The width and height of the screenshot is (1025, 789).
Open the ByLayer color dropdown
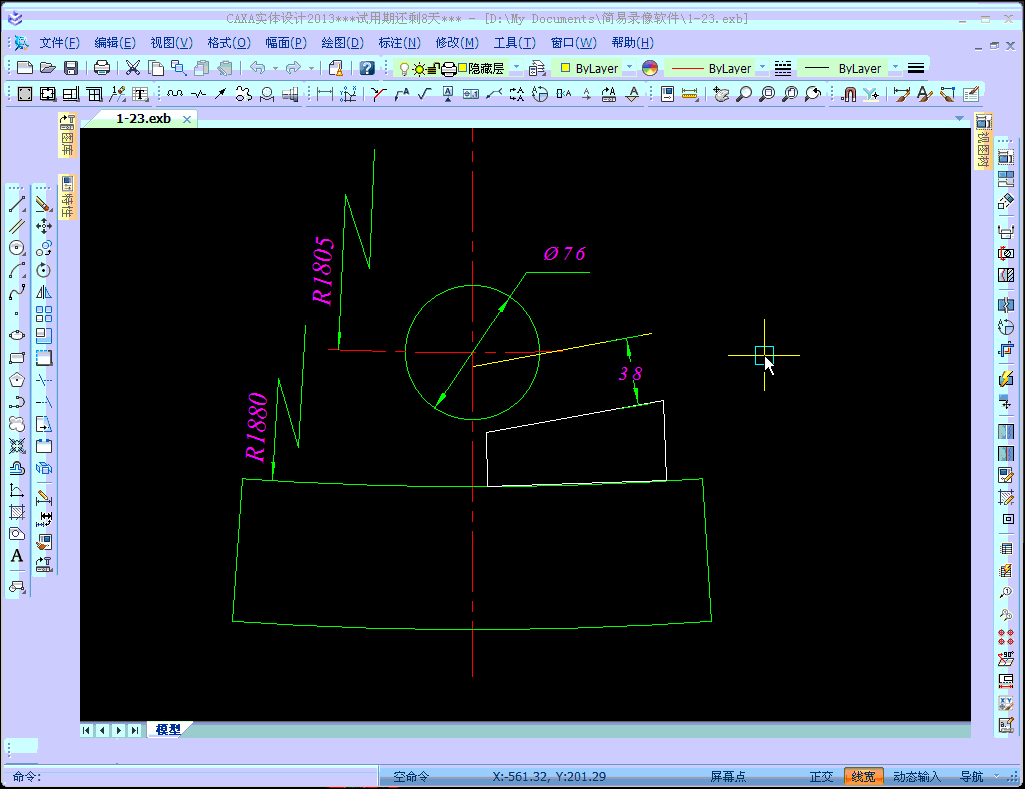[629, 68]
